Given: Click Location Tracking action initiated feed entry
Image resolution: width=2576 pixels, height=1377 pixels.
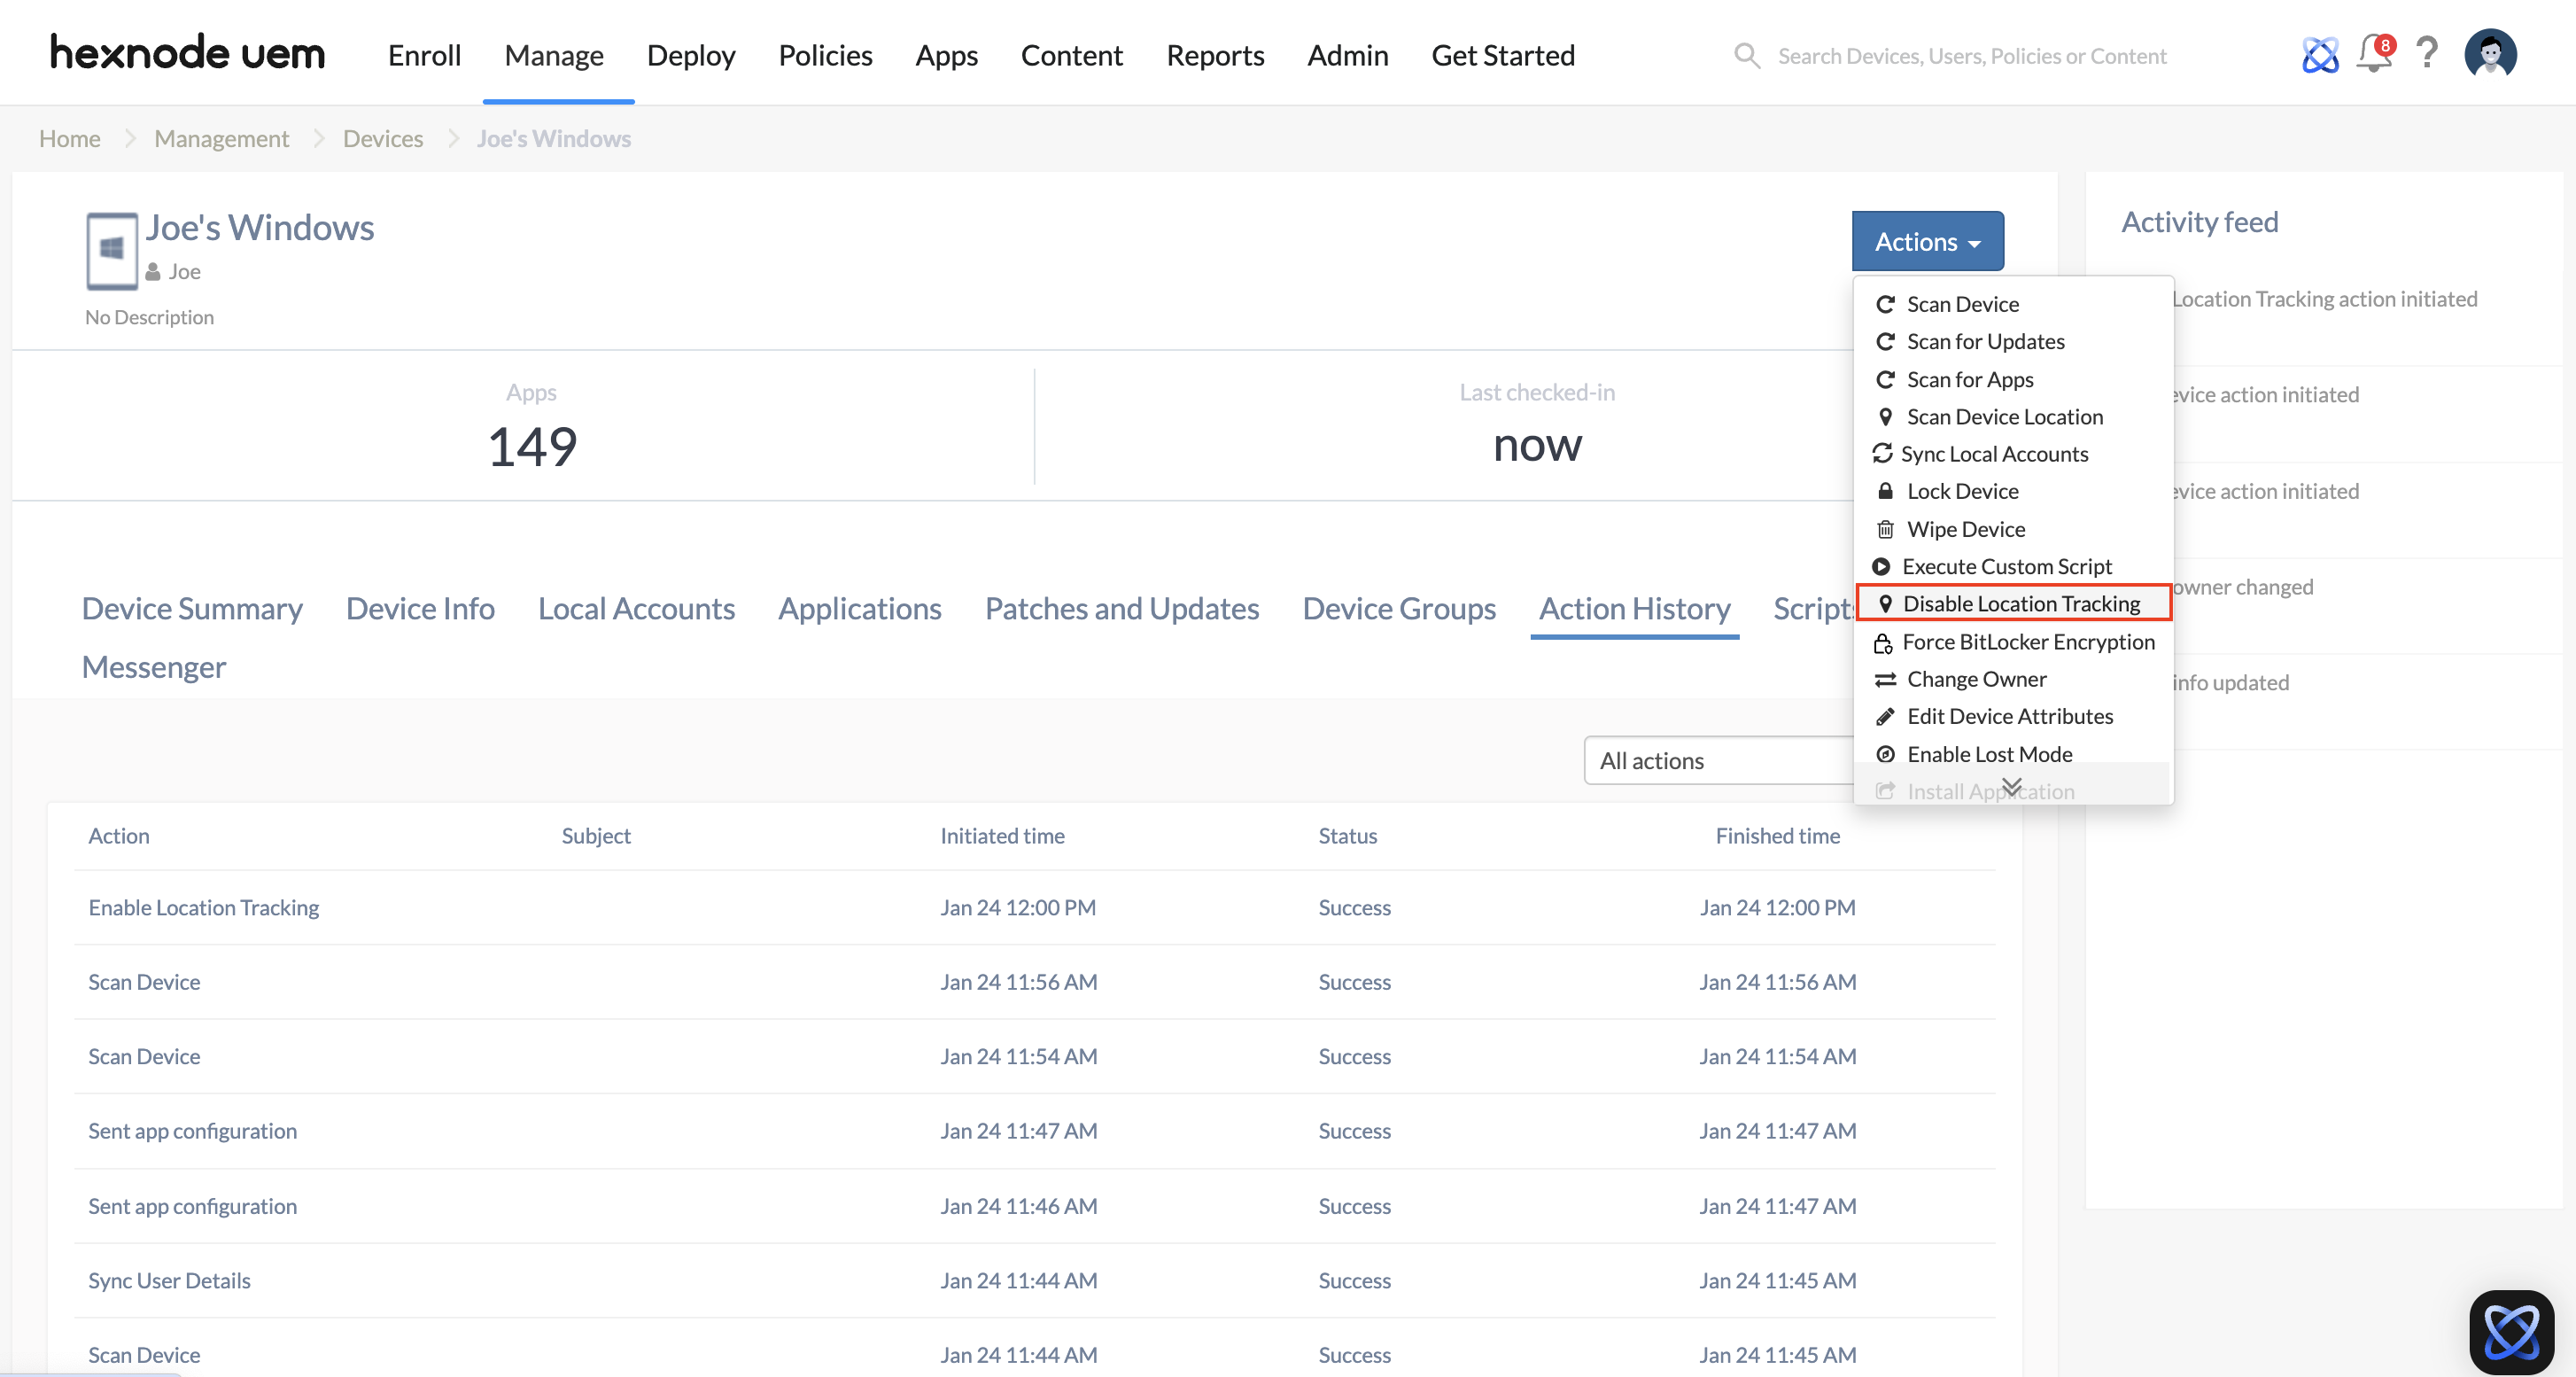Looking at the screenshot, I should [2324, 299].
